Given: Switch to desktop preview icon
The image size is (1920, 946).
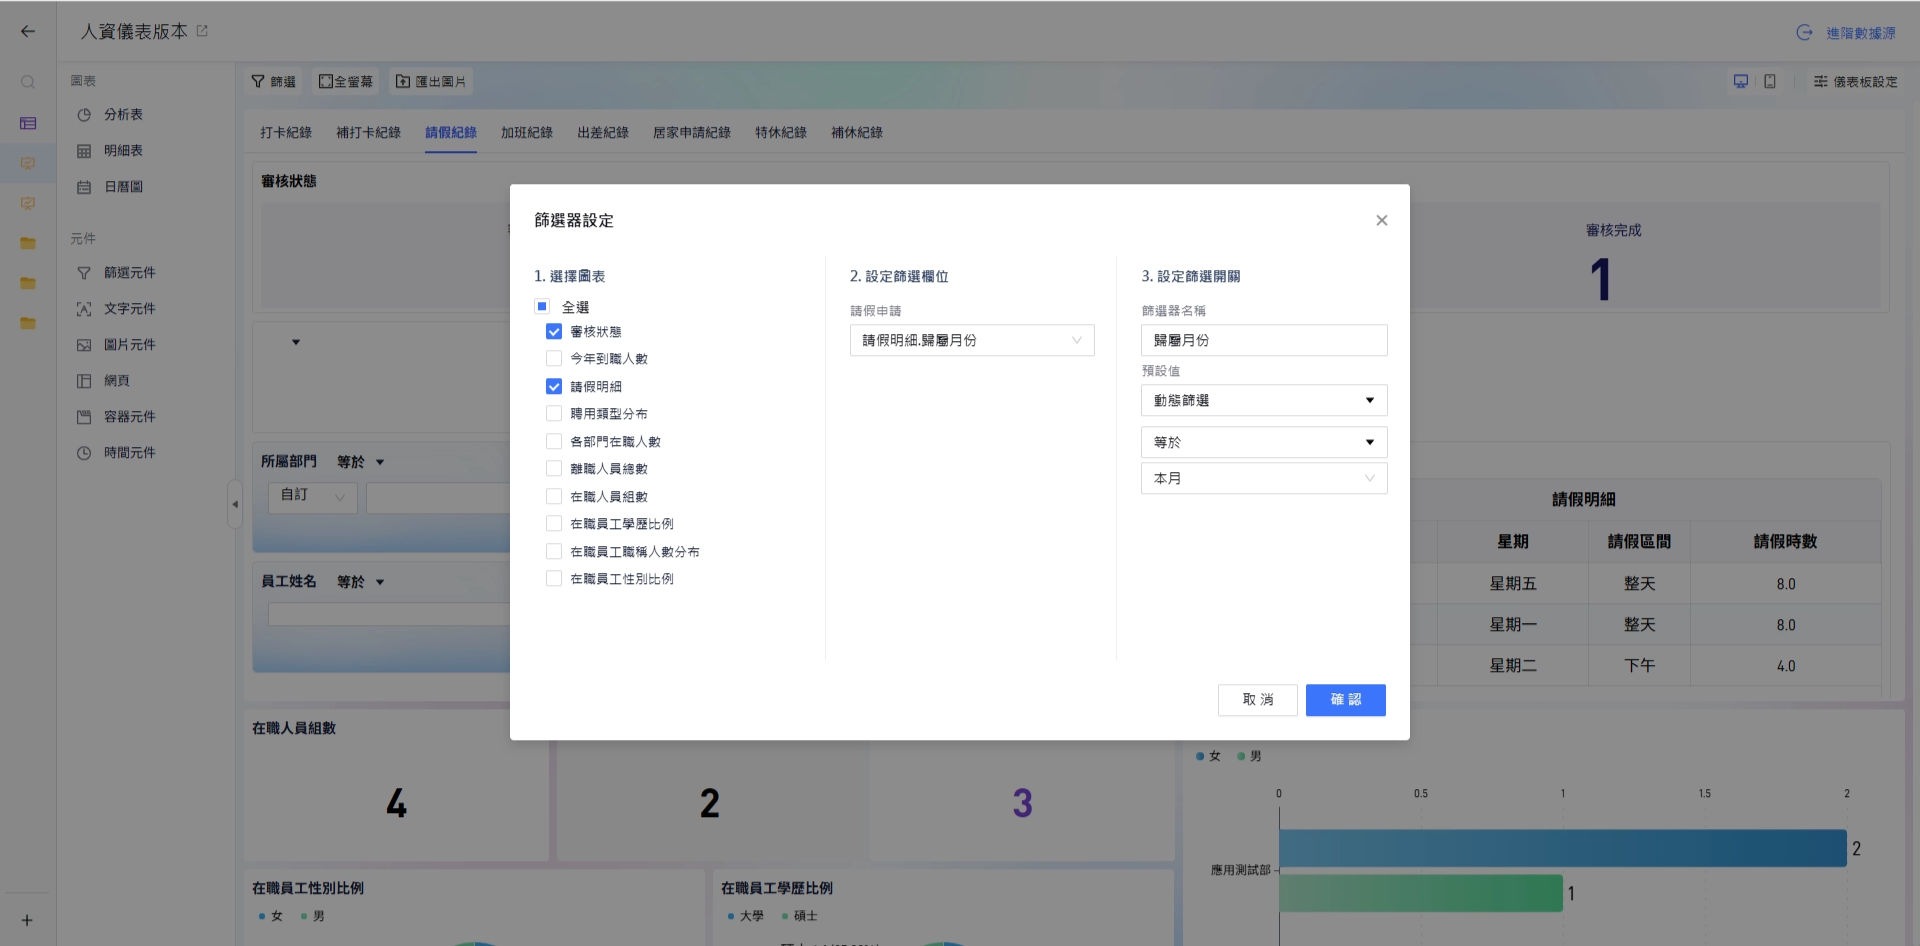Looking at the screenshot, I should click(x=1741, y=82).
